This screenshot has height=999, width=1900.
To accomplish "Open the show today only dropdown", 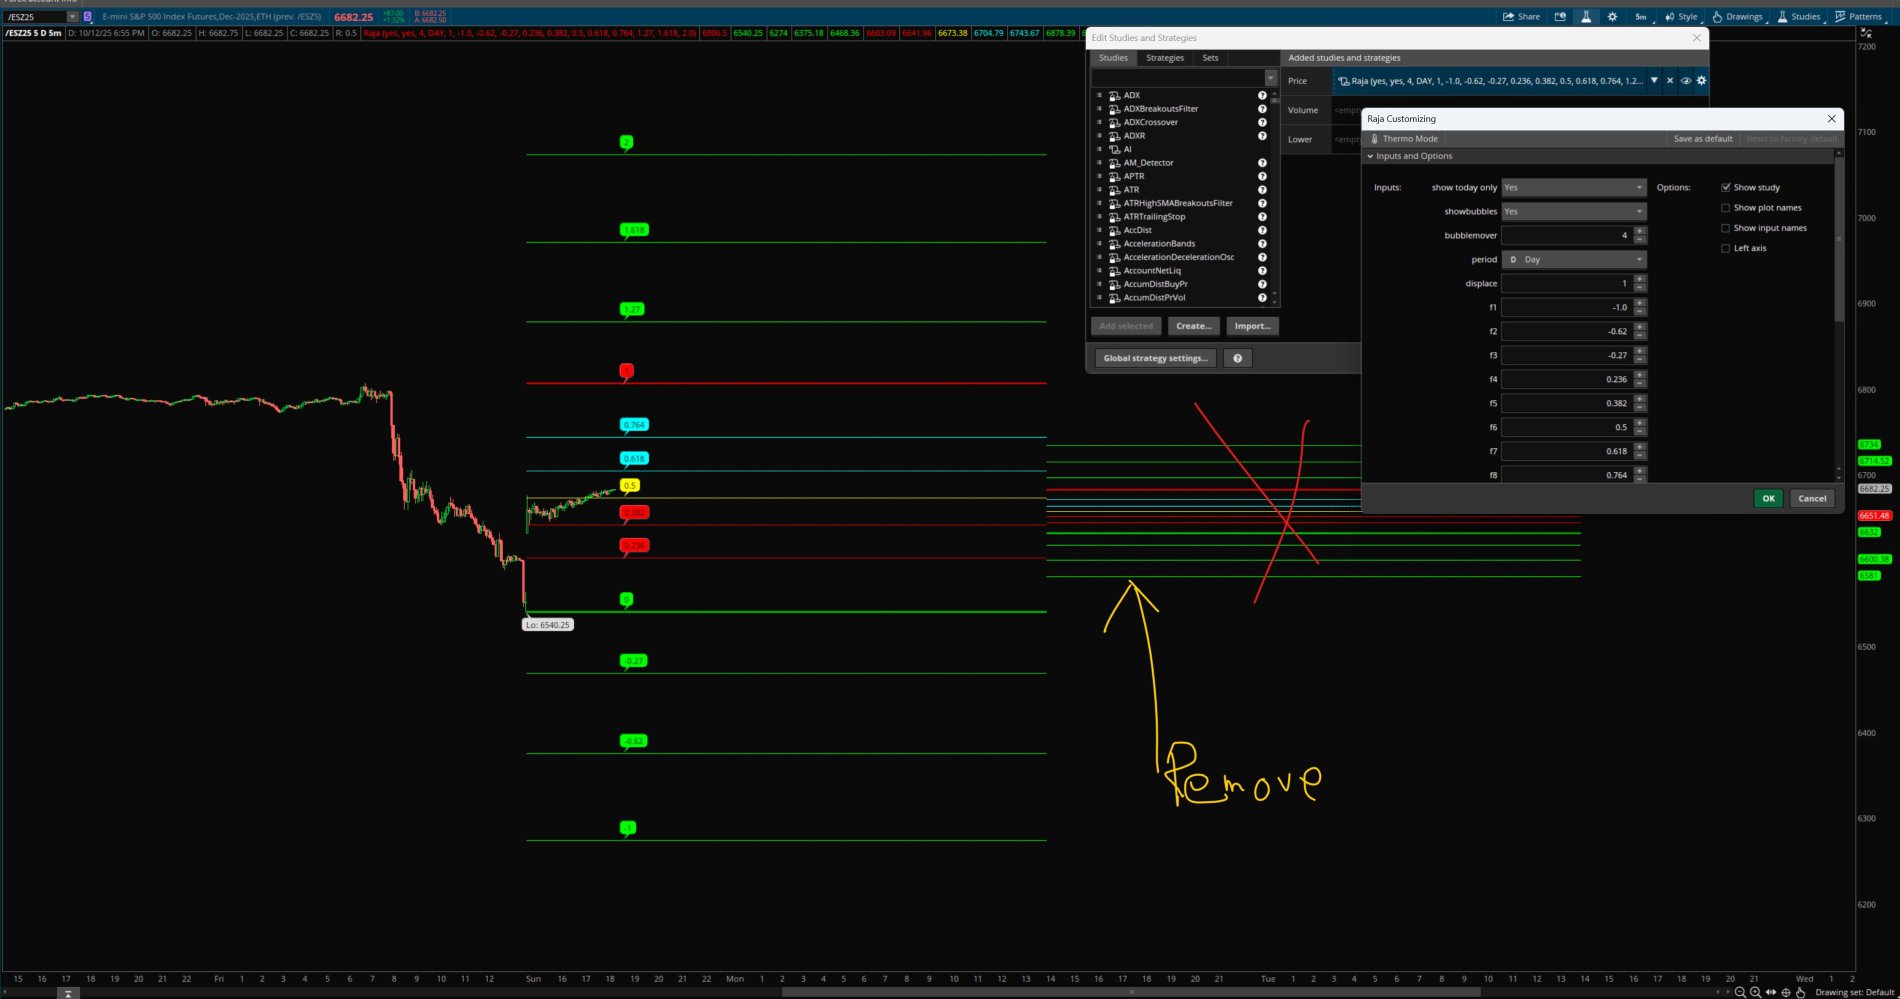I will pos(1573,187).
